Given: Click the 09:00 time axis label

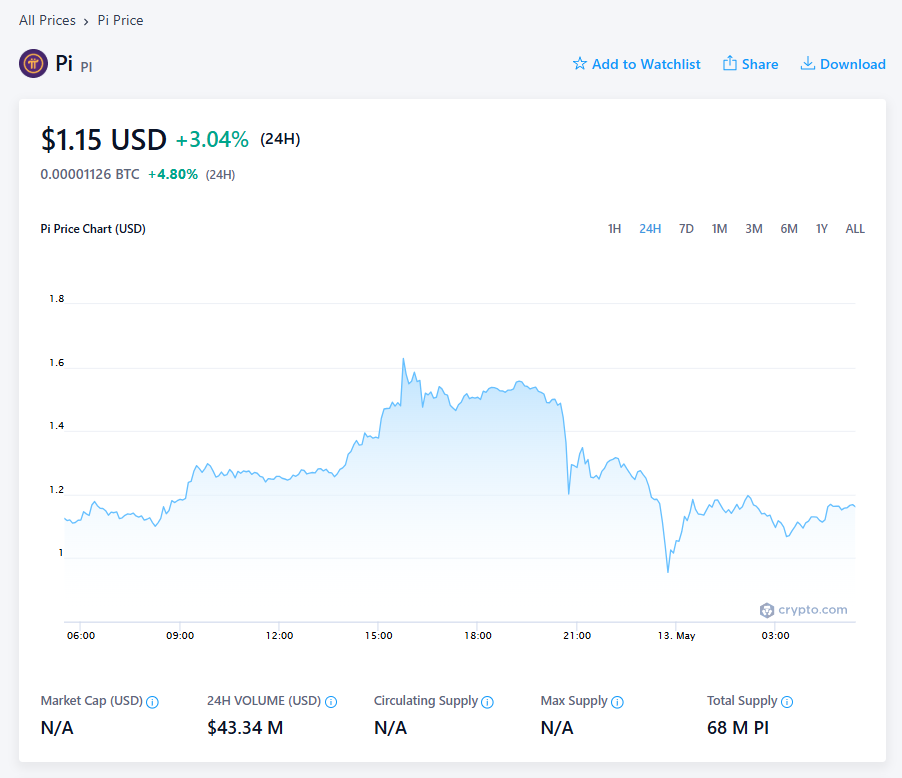Looking at the screenshot, I should (180, 635).
